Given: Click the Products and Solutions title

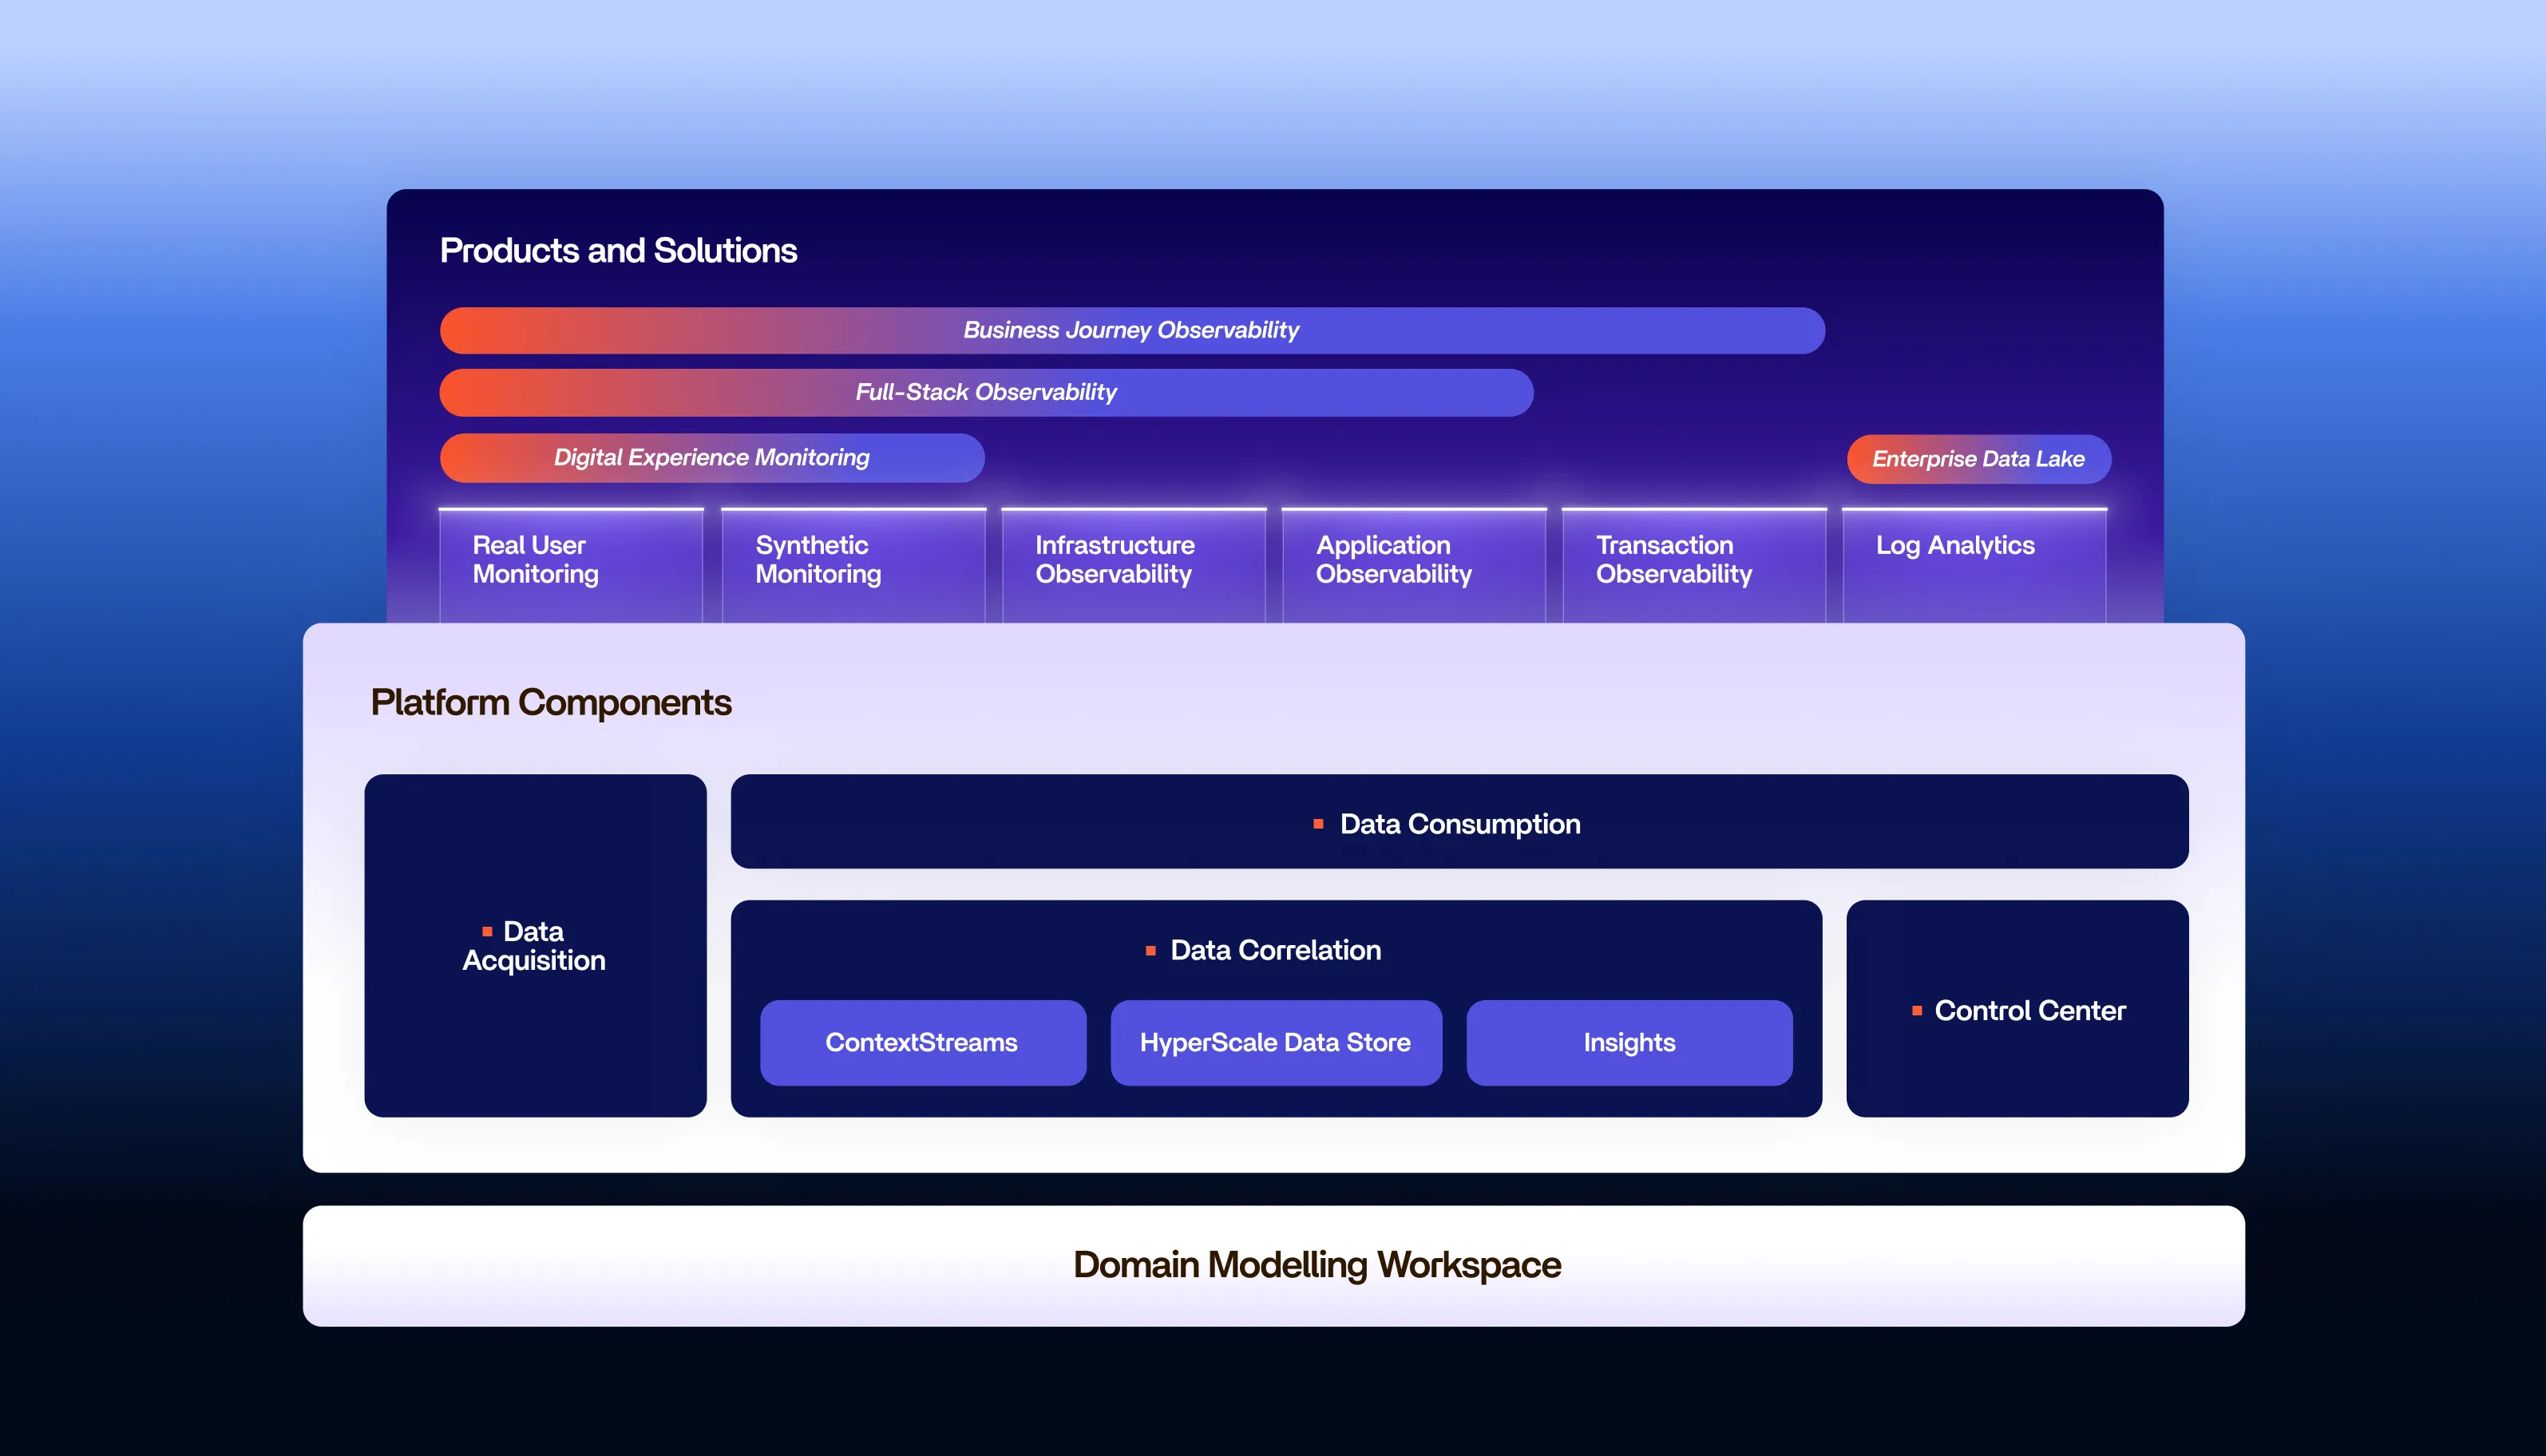Looking at the screenshot, I should pos(618,250).
